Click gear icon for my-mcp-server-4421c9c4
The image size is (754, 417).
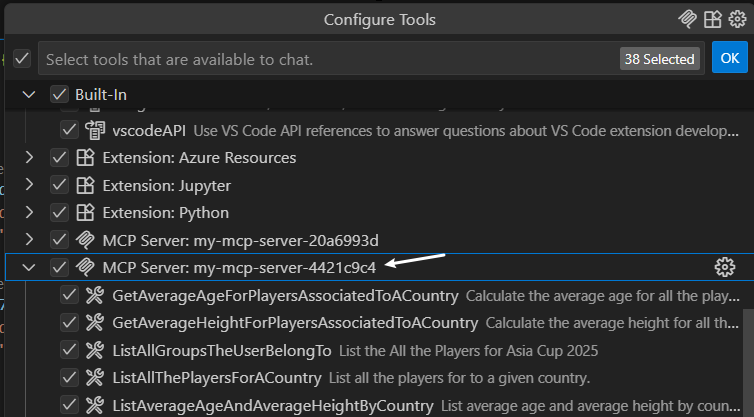[x=725, y=267]
